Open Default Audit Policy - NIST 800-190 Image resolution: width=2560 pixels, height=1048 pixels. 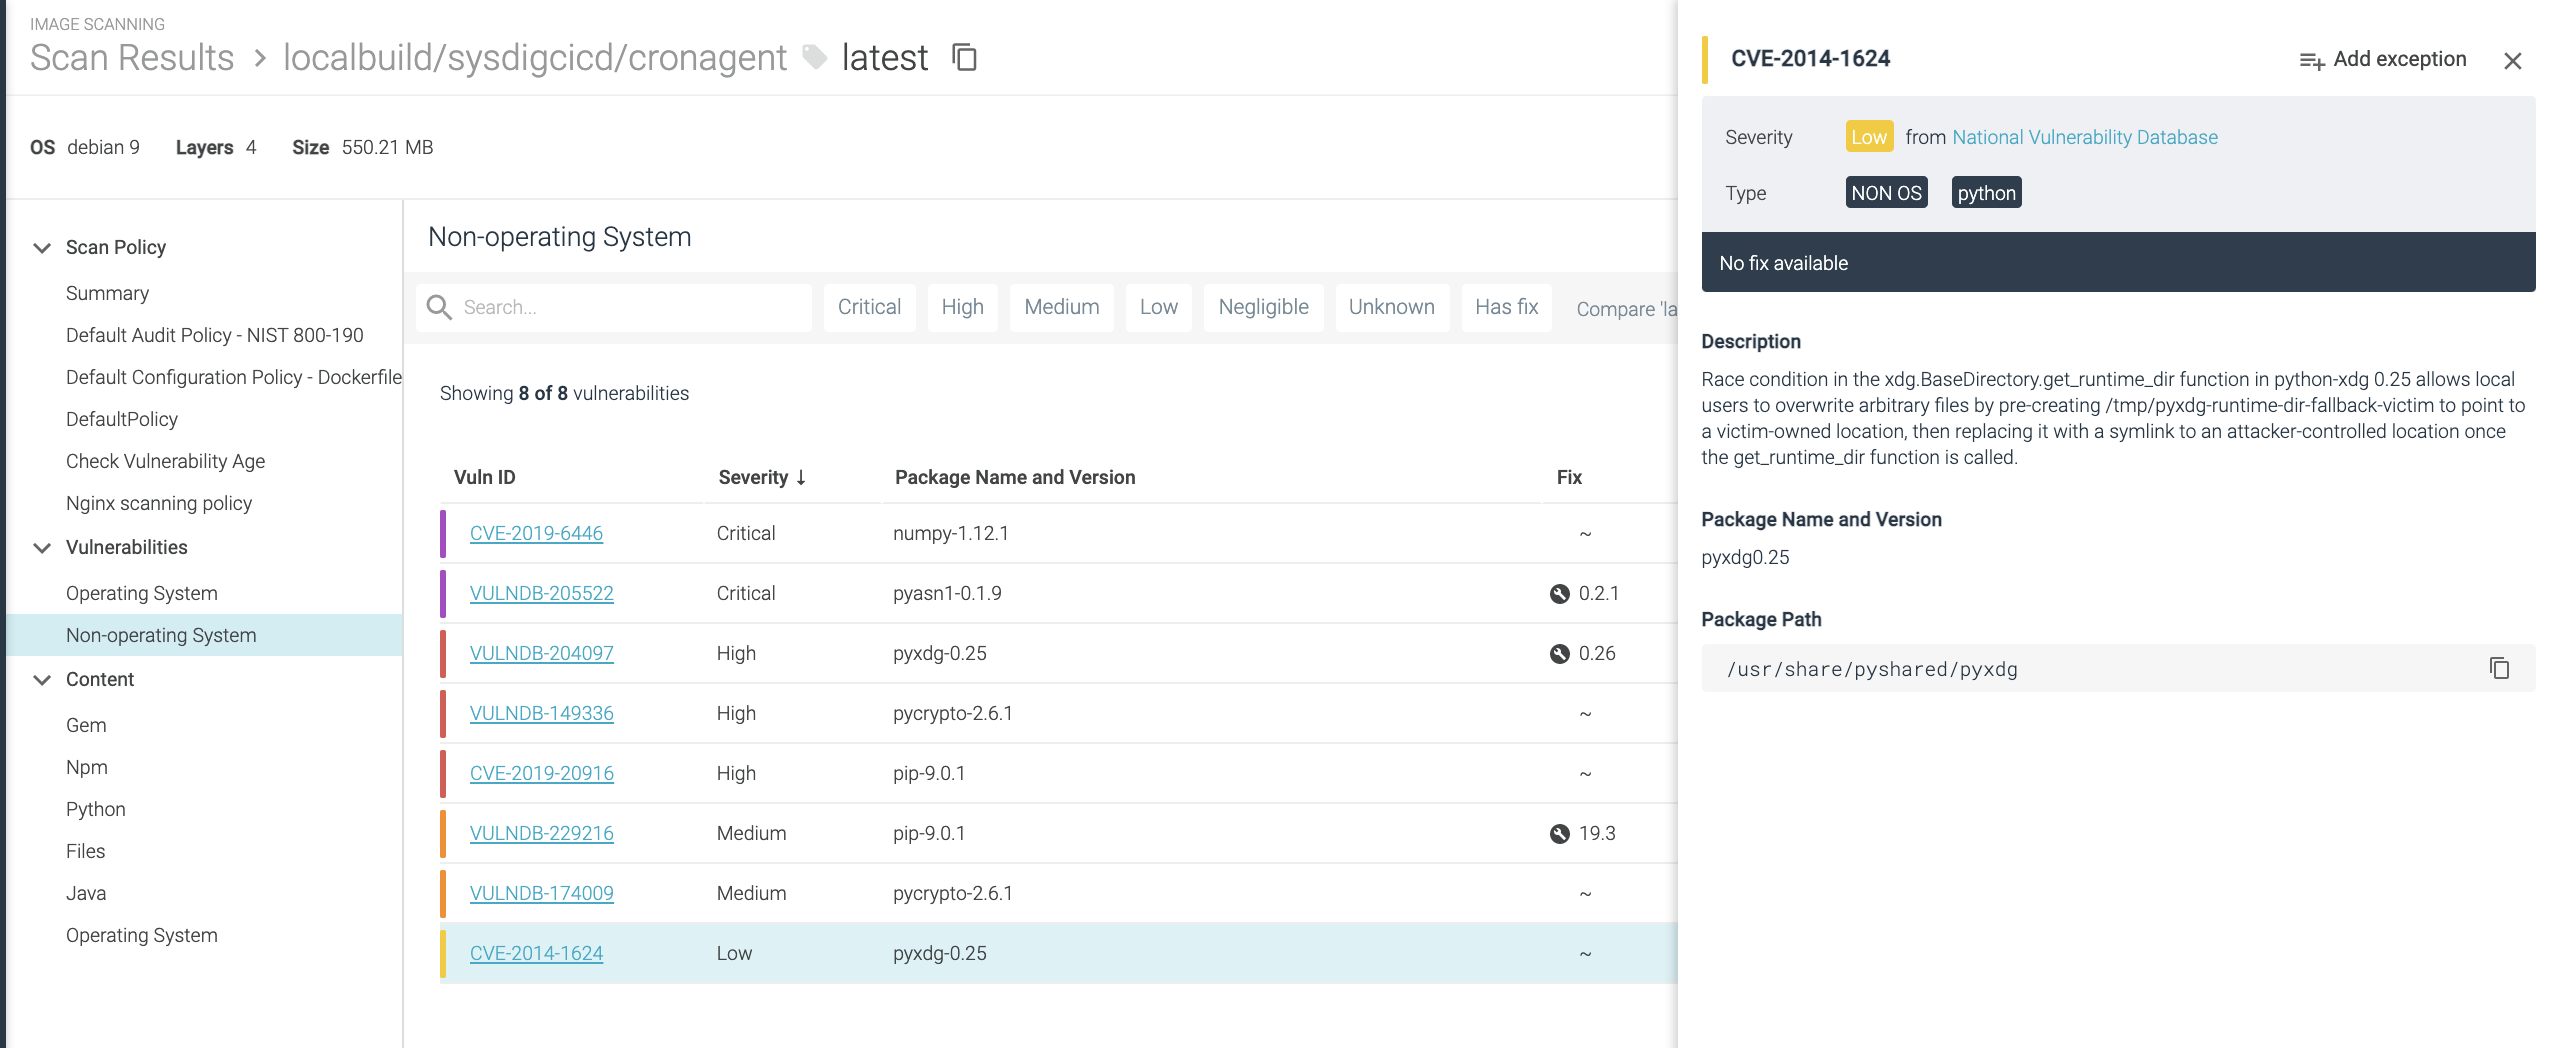tap(214, 335)
